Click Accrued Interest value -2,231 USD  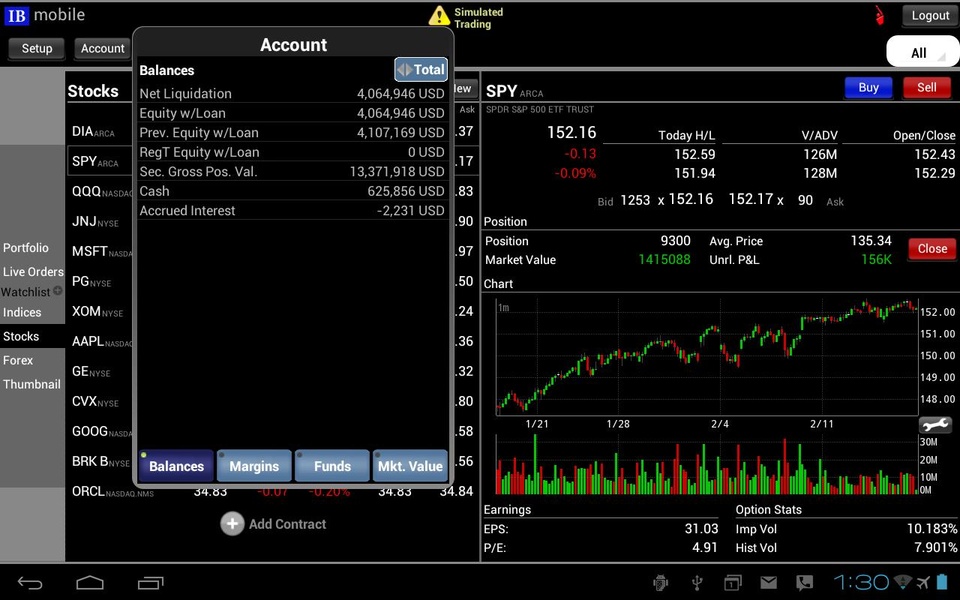[x=410, y=211]
